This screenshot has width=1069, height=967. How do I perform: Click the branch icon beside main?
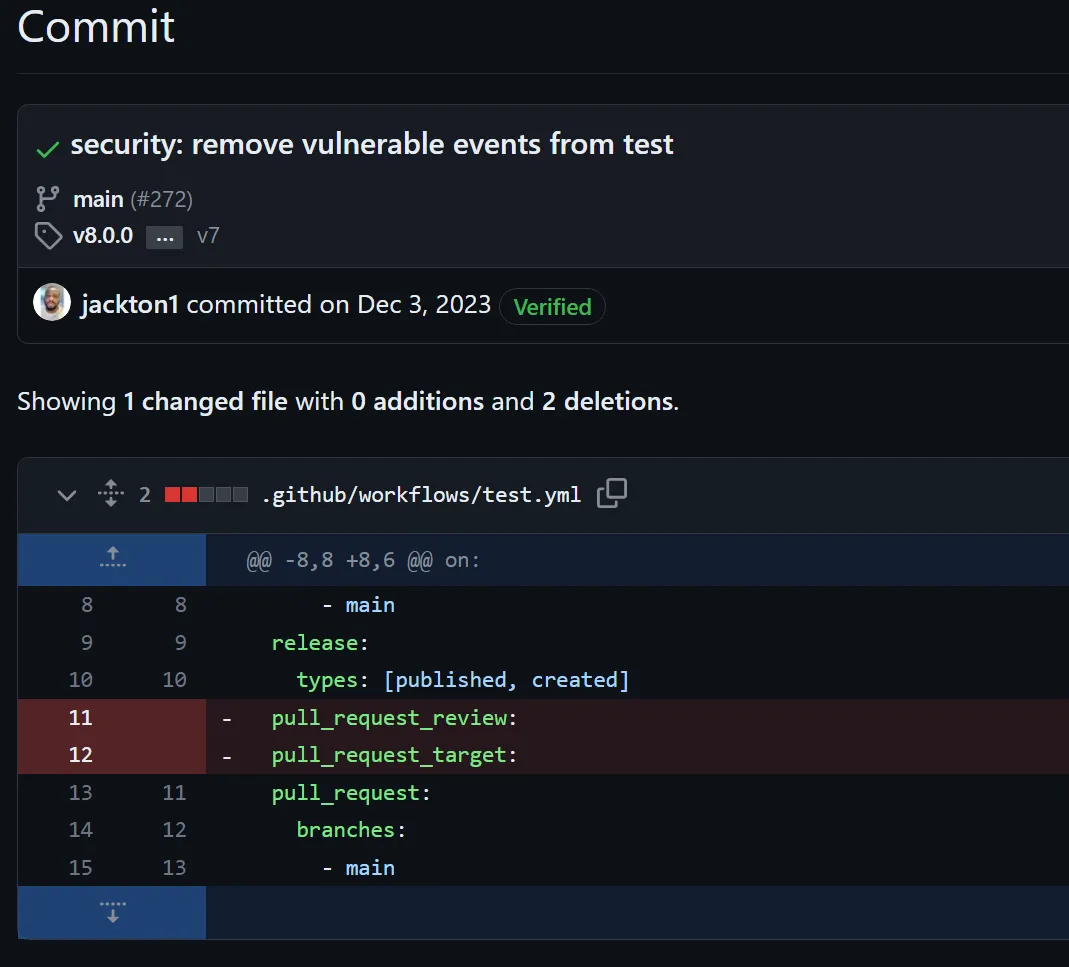pyautogui.click(x=47, y=198)
